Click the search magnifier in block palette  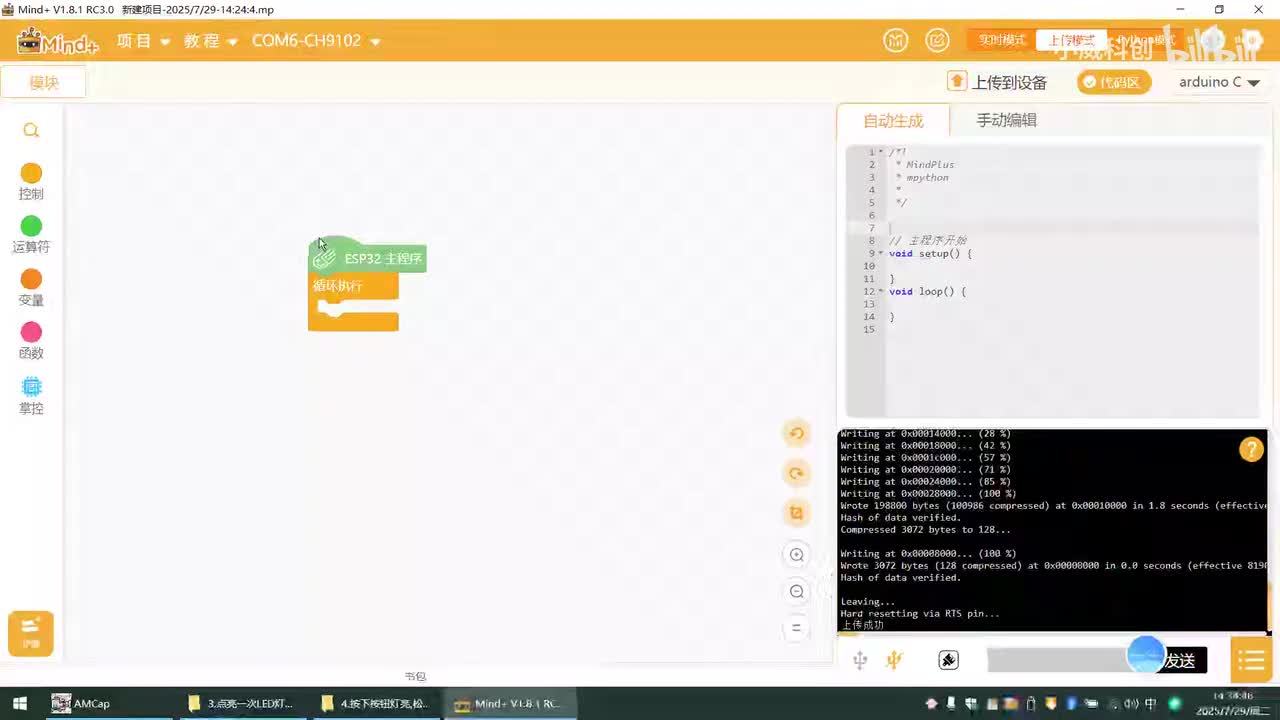pos(31,130)
